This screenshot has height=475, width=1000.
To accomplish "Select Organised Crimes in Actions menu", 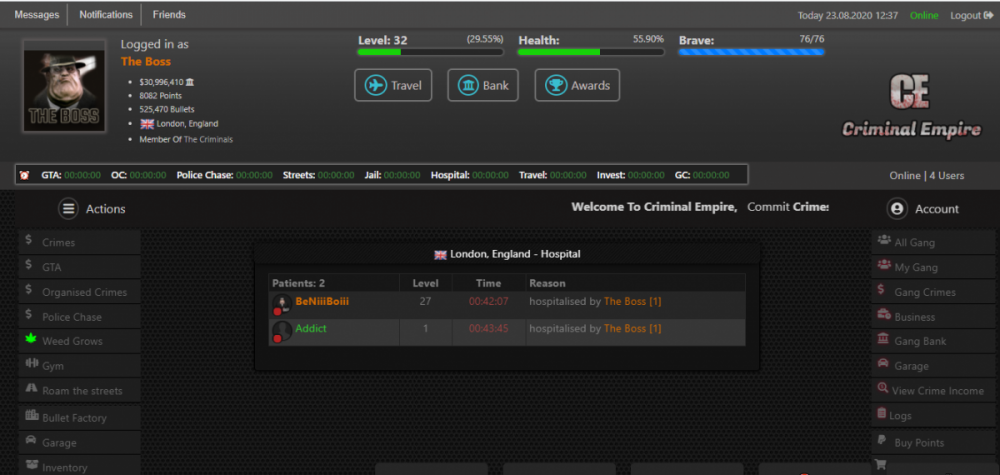I will tap(84, 292).
